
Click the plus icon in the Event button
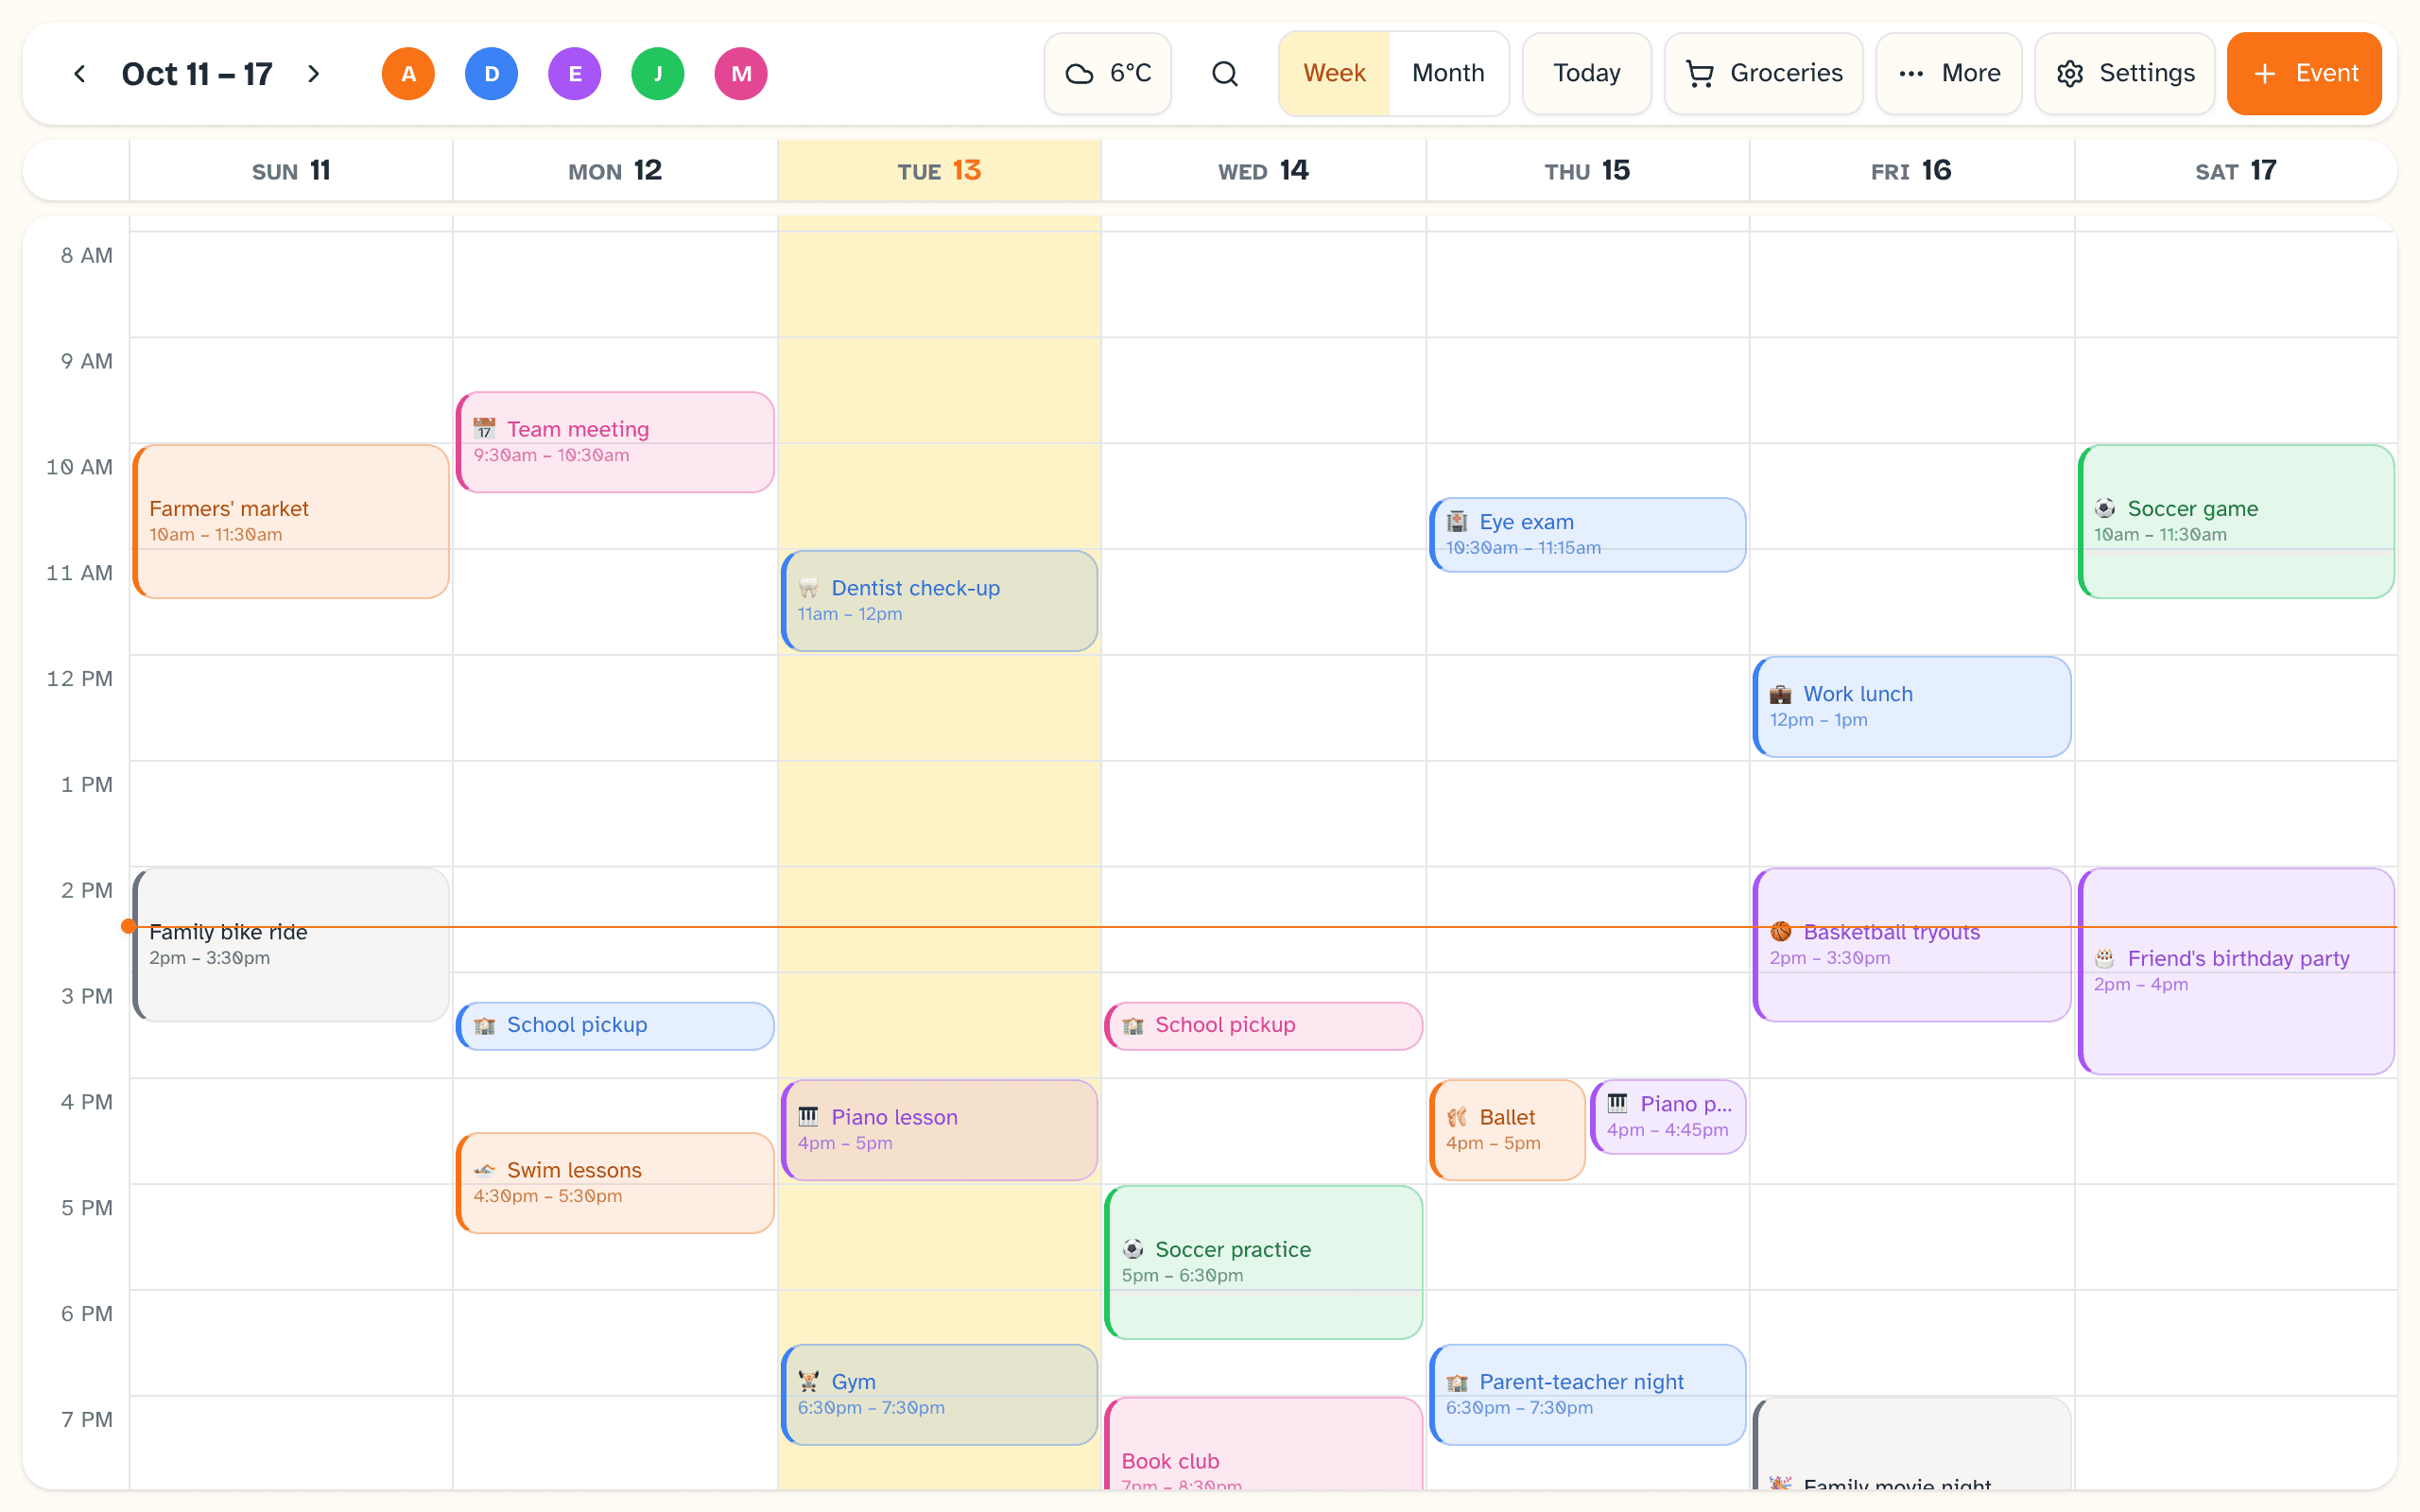[2265, 73]
